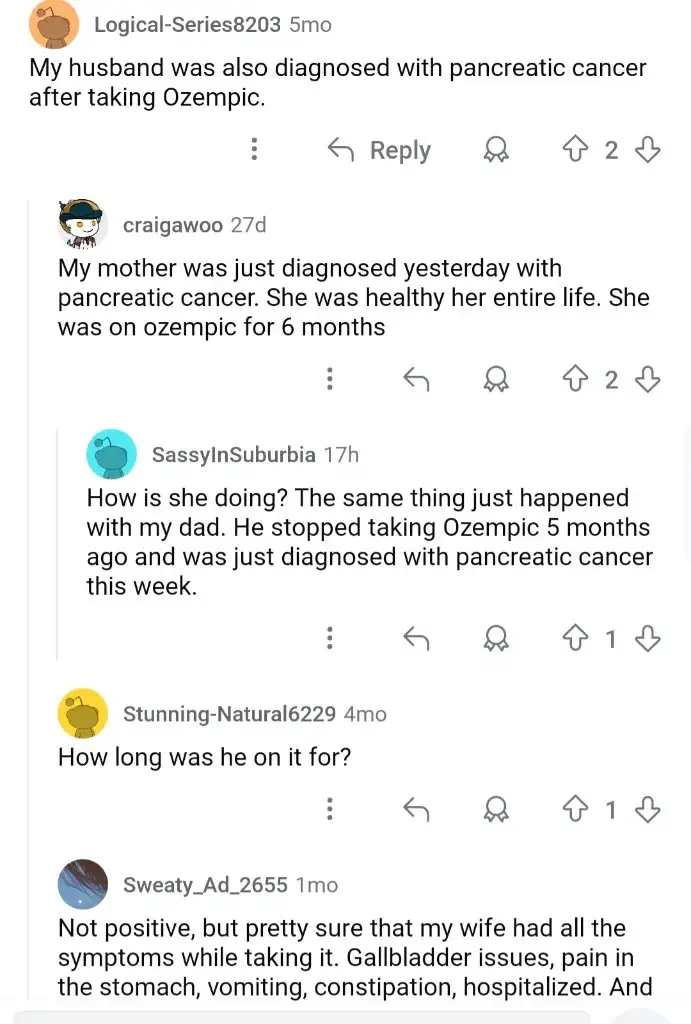Reply to SassyInSuburbia's comment with arrow icon
The width and height of the screenshot is (691, 1024).
tap(415, 638)
